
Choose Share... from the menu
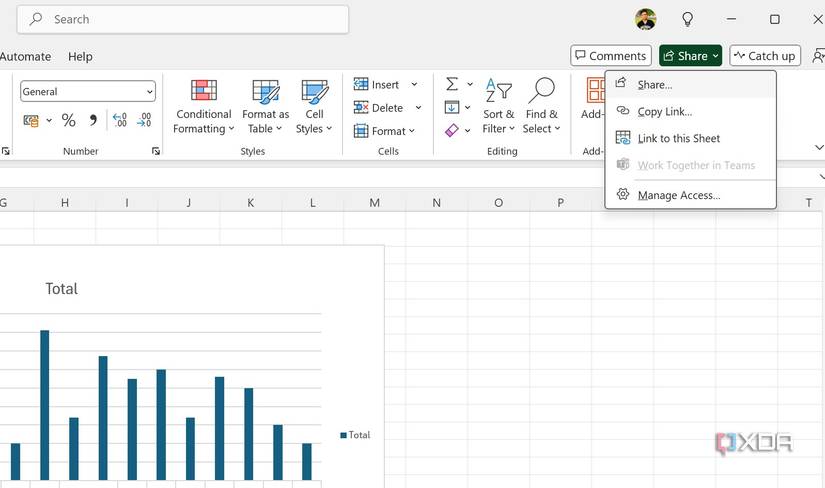(x=690, y=85)
